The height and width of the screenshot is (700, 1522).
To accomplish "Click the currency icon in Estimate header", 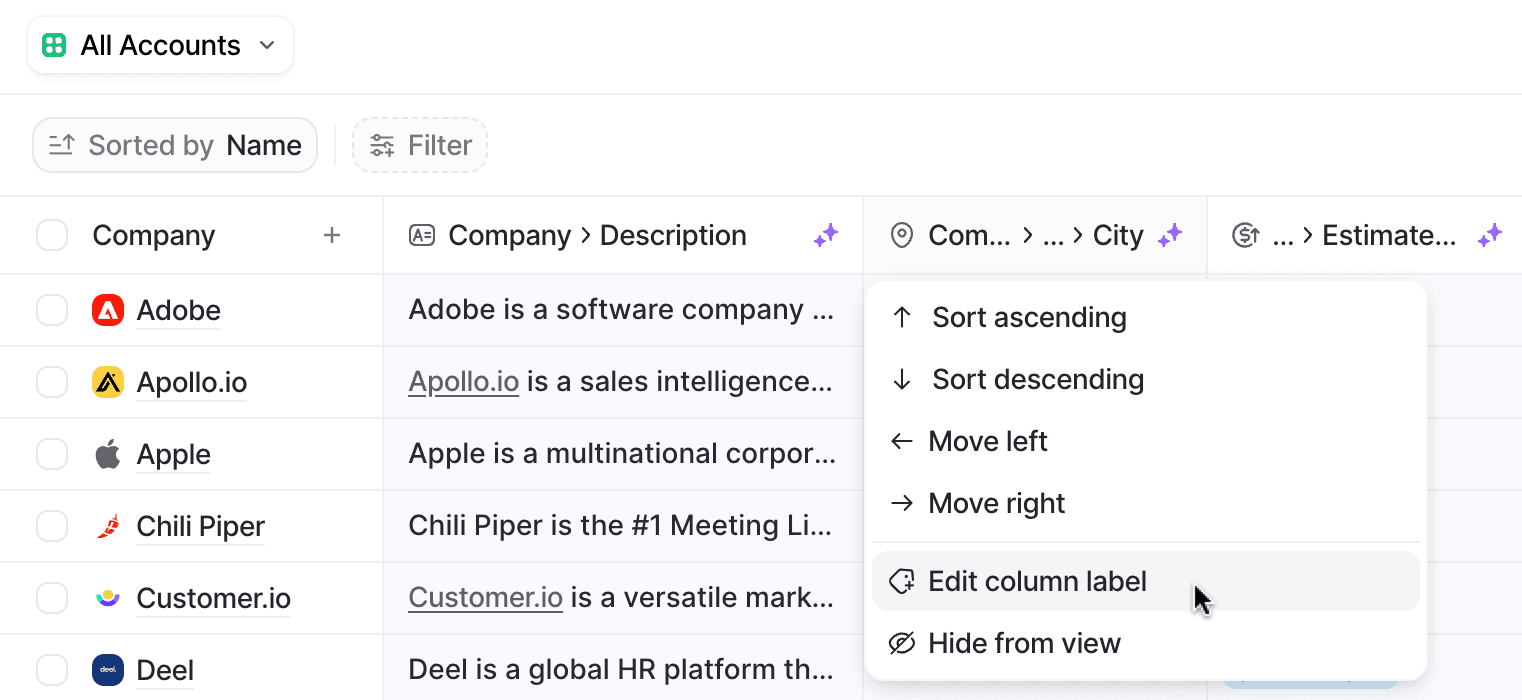I will tap(1245, 235).
